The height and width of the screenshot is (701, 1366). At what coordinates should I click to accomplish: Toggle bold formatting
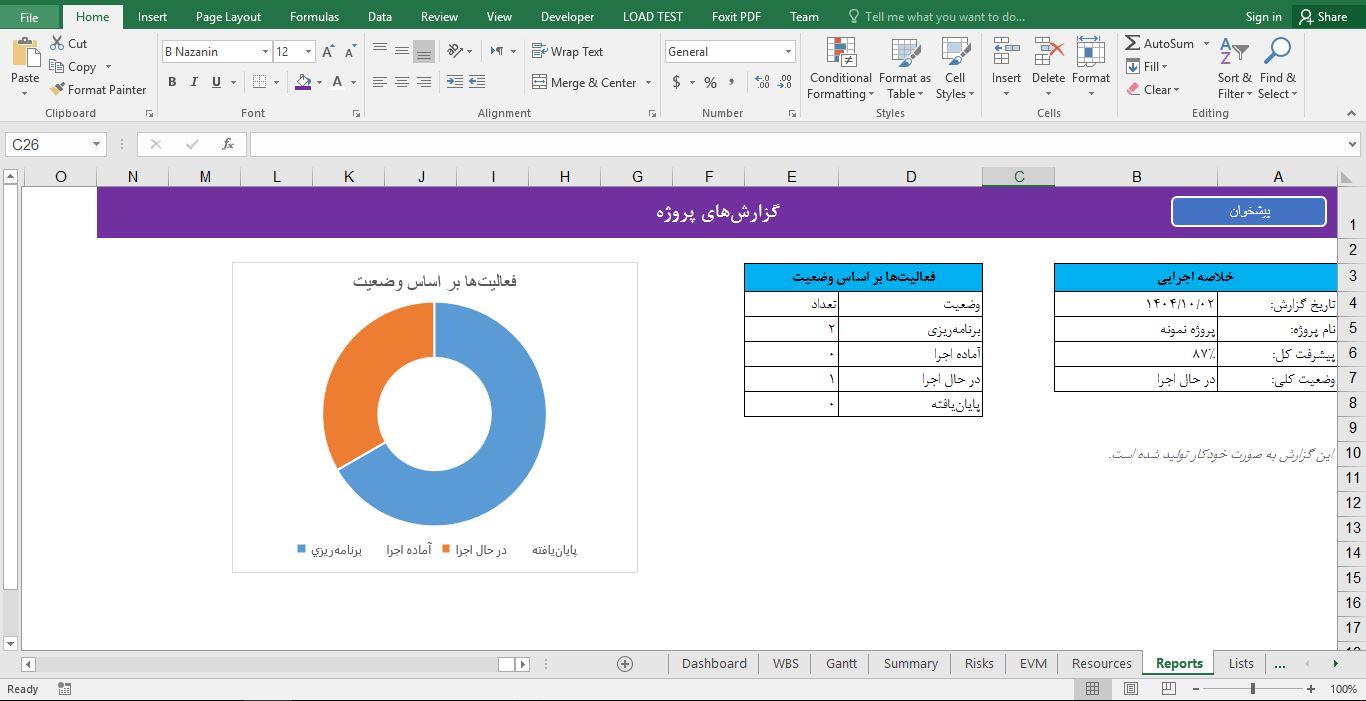[171, 82]
